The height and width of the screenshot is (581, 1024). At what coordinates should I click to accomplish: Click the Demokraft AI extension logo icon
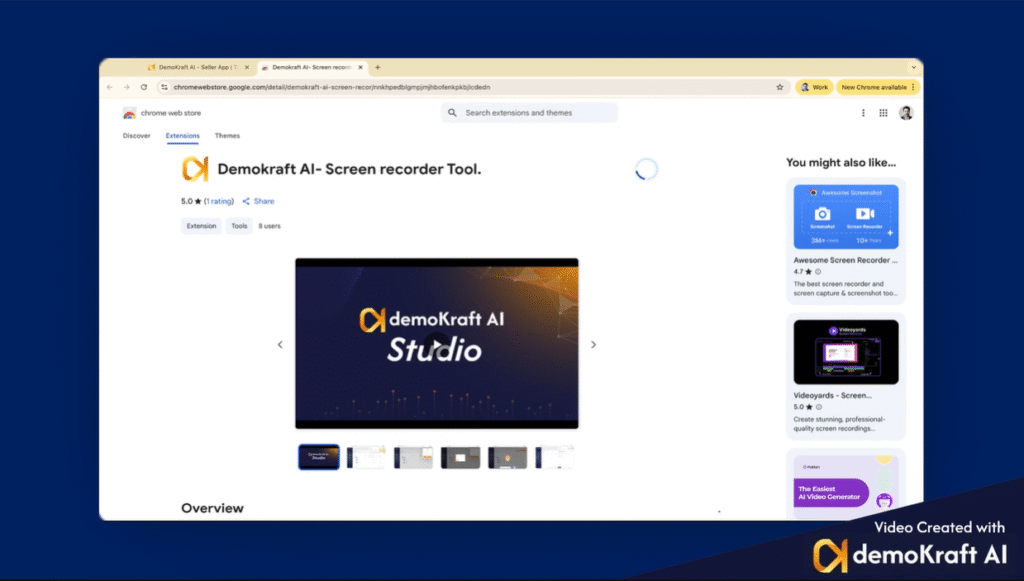(195, 169)
